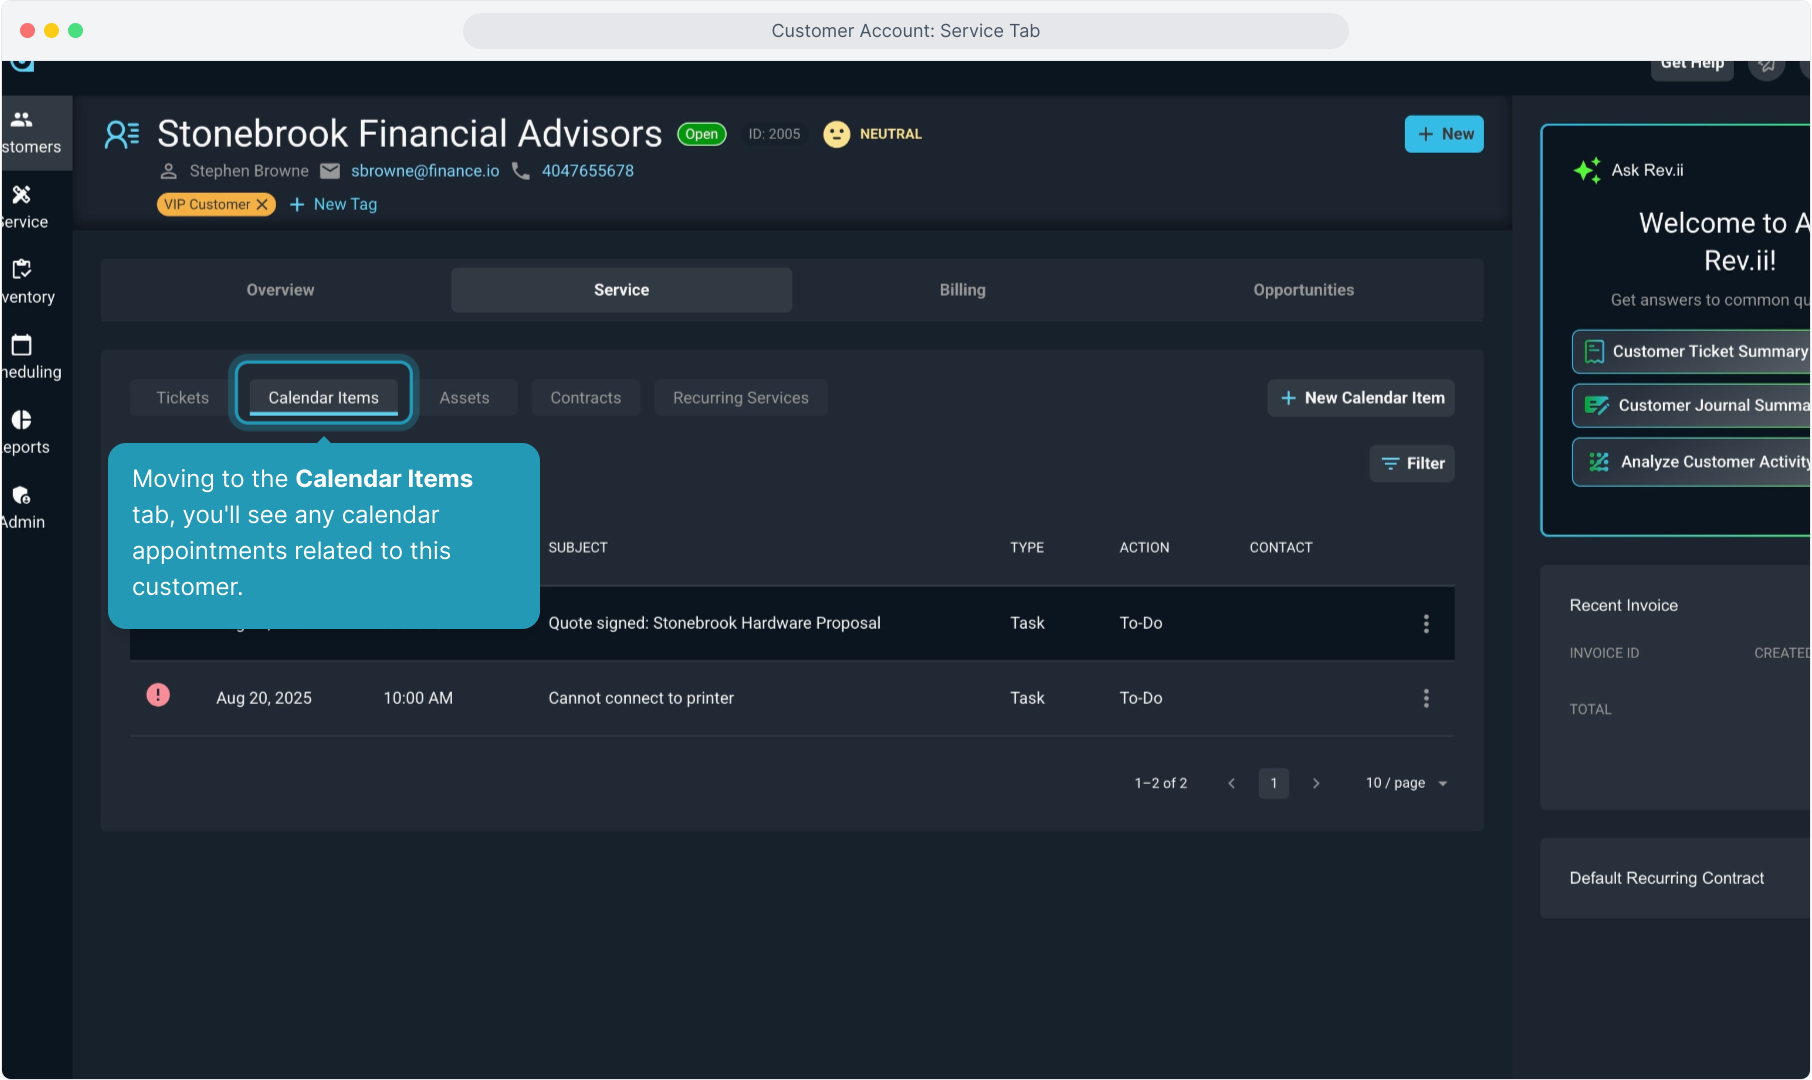Open the Reports pie chart icon
This screenshot has height=1080, width=1812.
pos(22,420)
